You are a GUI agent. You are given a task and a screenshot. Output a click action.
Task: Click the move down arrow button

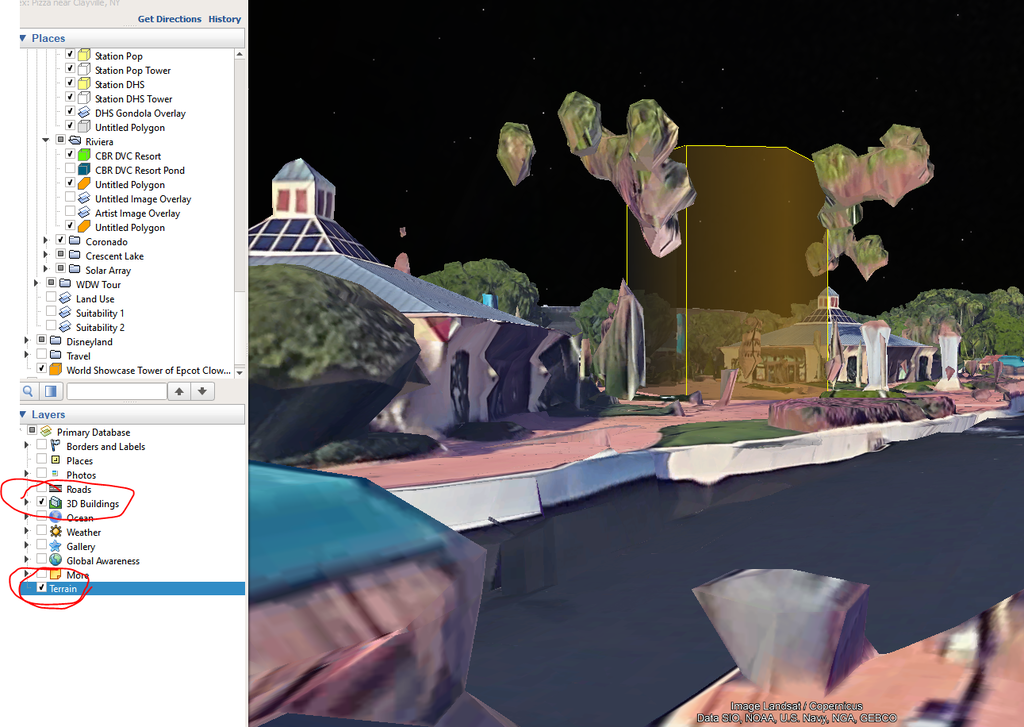[203, 391]
